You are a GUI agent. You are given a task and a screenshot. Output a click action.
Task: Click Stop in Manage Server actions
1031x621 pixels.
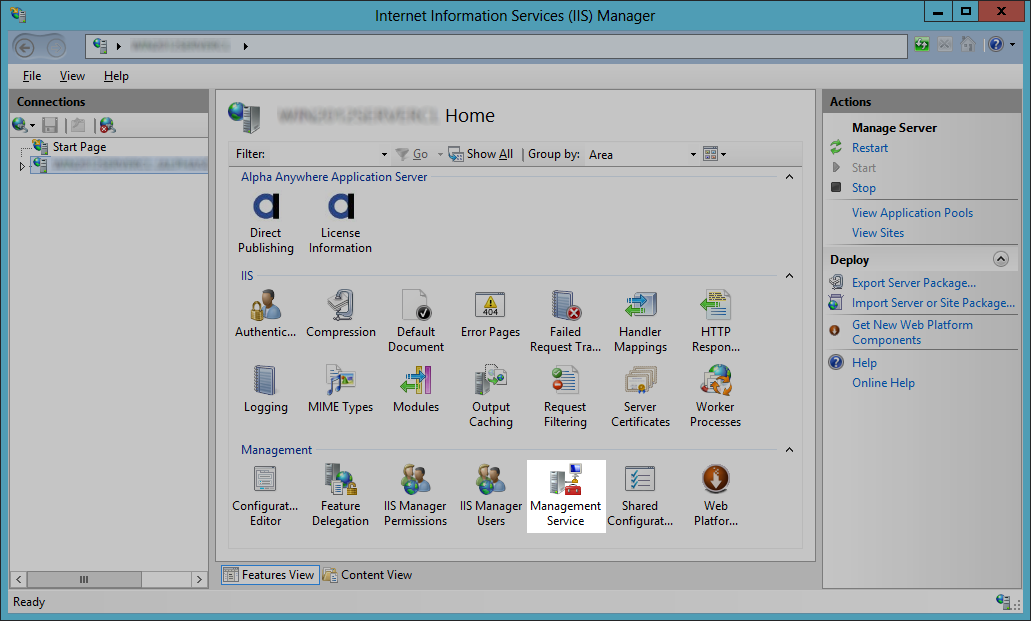coord(863,187)
